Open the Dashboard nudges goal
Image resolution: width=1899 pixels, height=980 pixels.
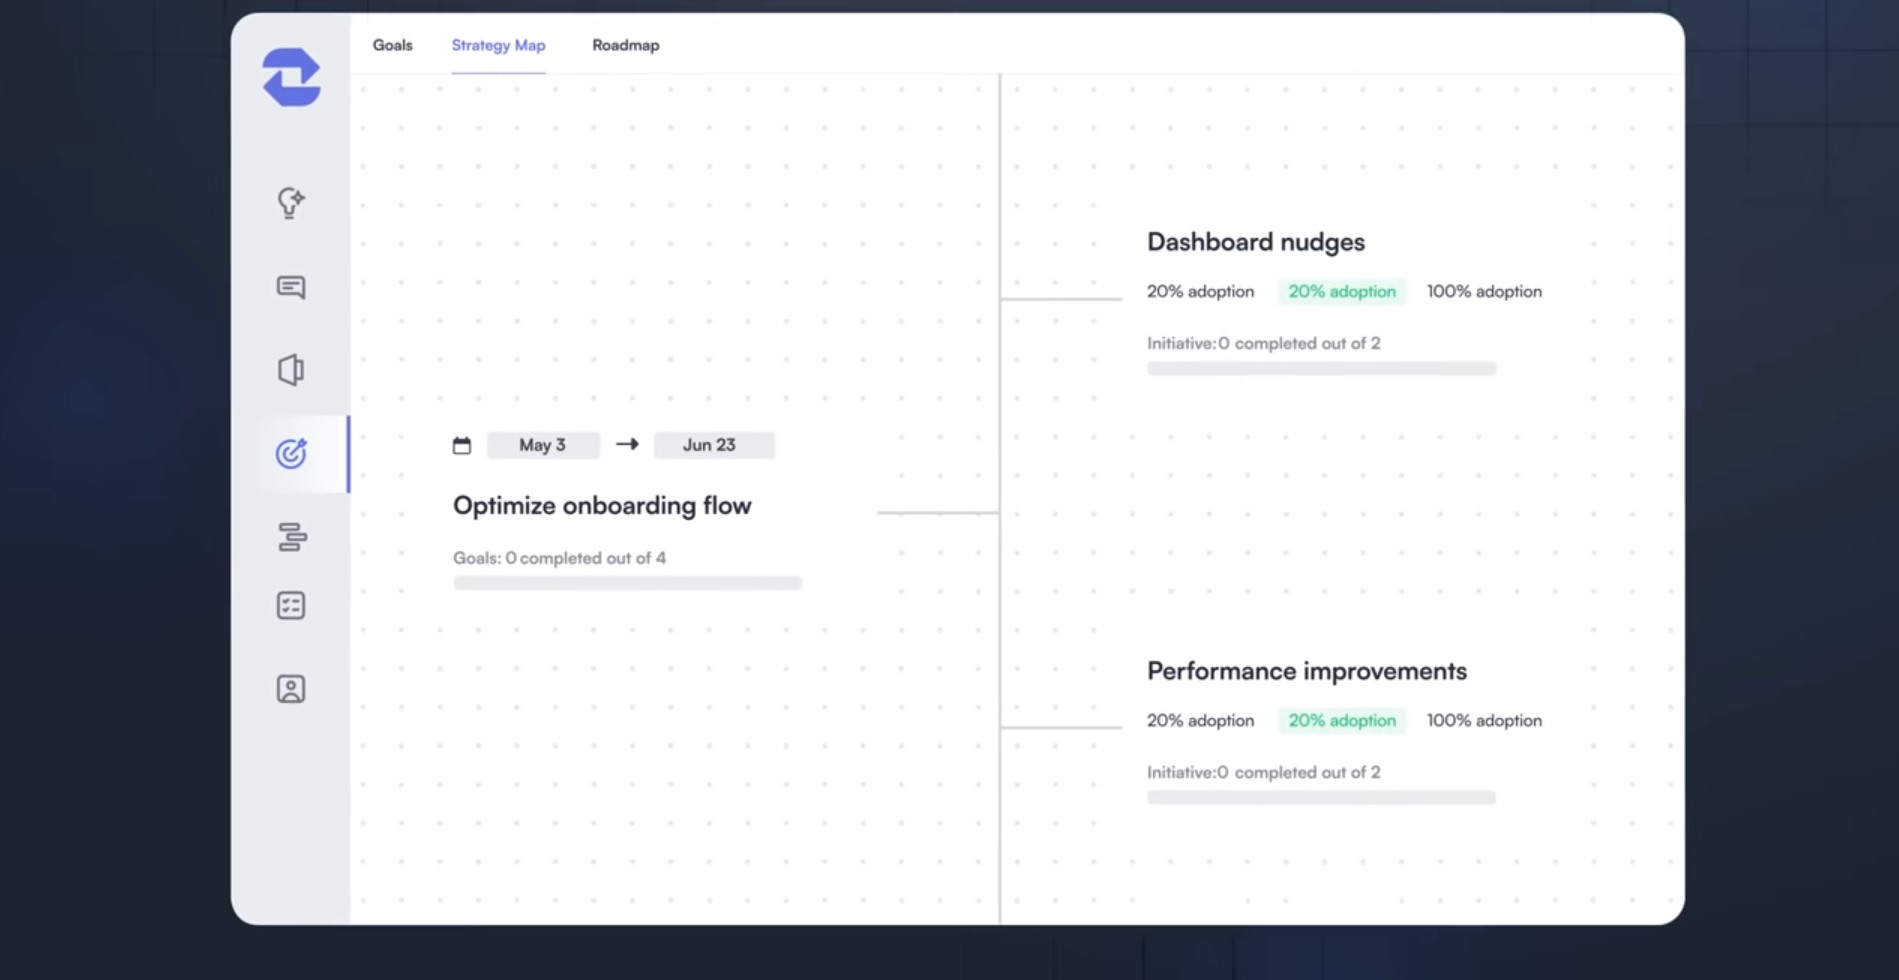1256,242
